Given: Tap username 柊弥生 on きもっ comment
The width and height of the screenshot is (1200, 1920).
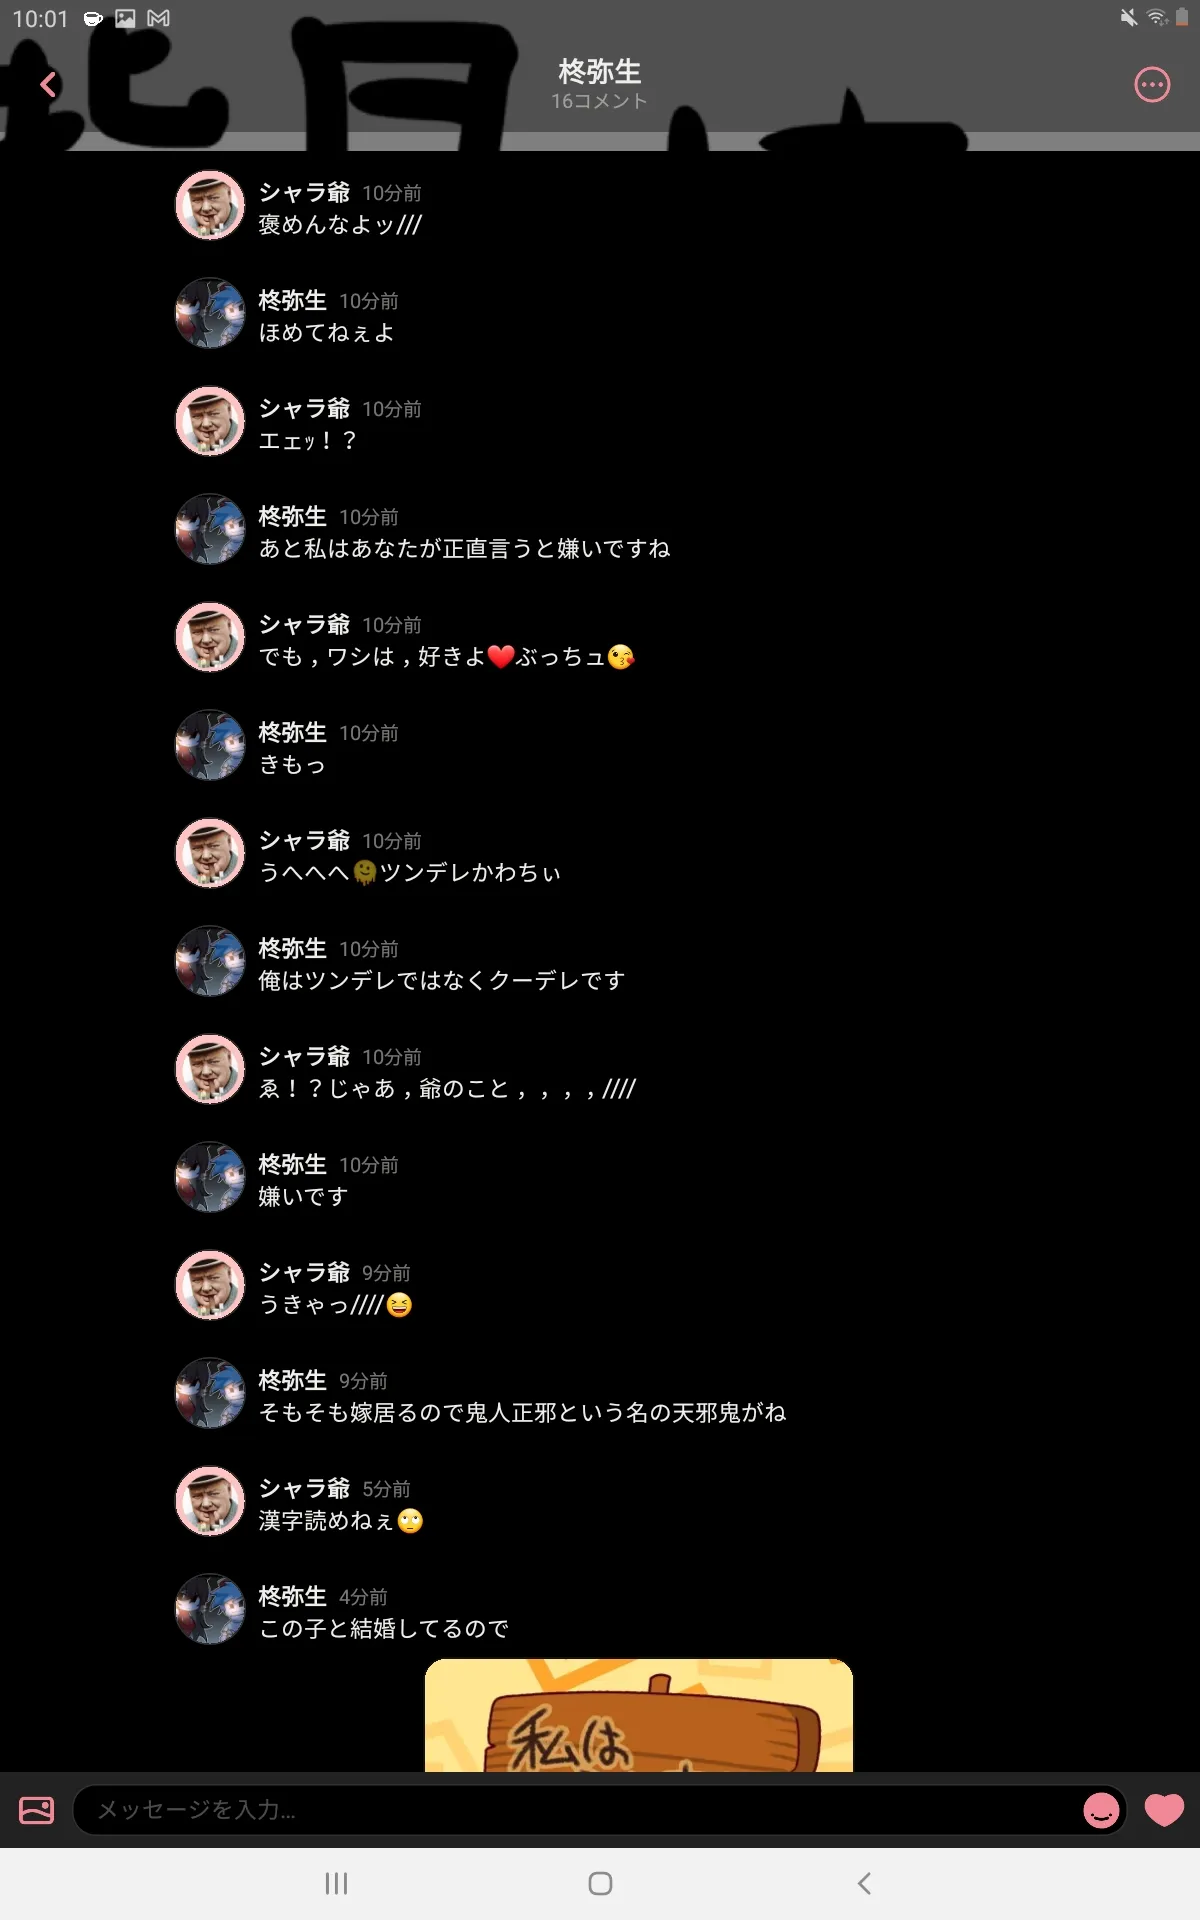Looking at the screenshot, I should pos(292,732).
